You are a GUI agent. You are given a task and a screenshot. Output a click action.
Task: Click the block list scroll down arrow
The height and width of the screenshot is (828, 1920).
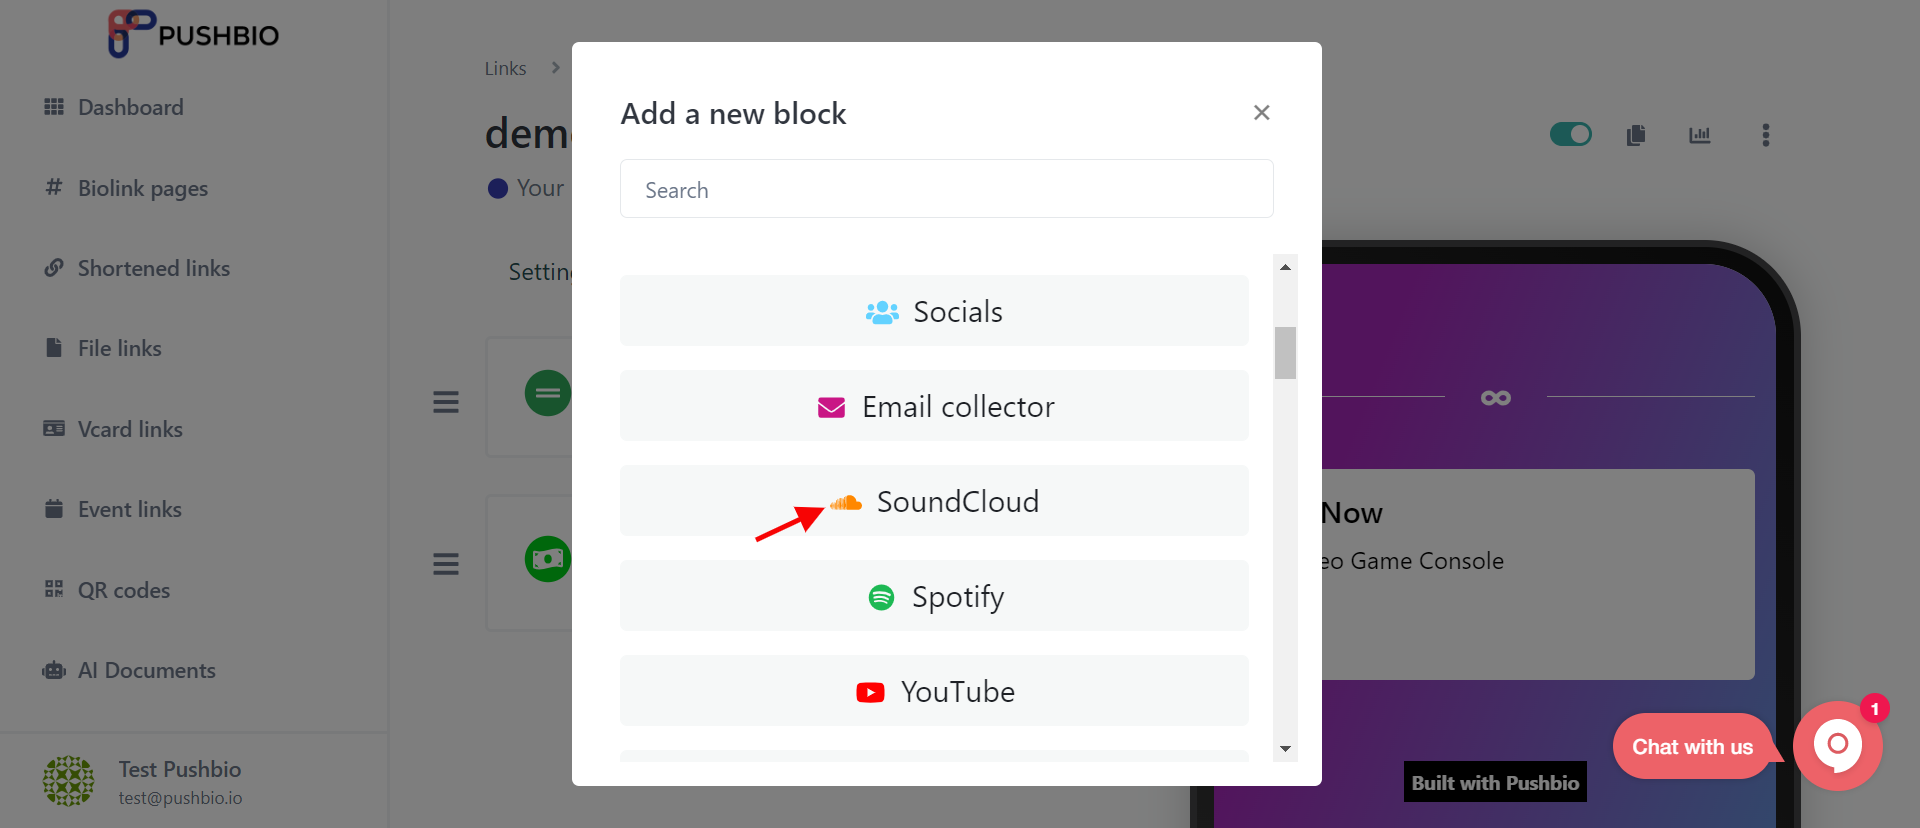(1285, 749)
